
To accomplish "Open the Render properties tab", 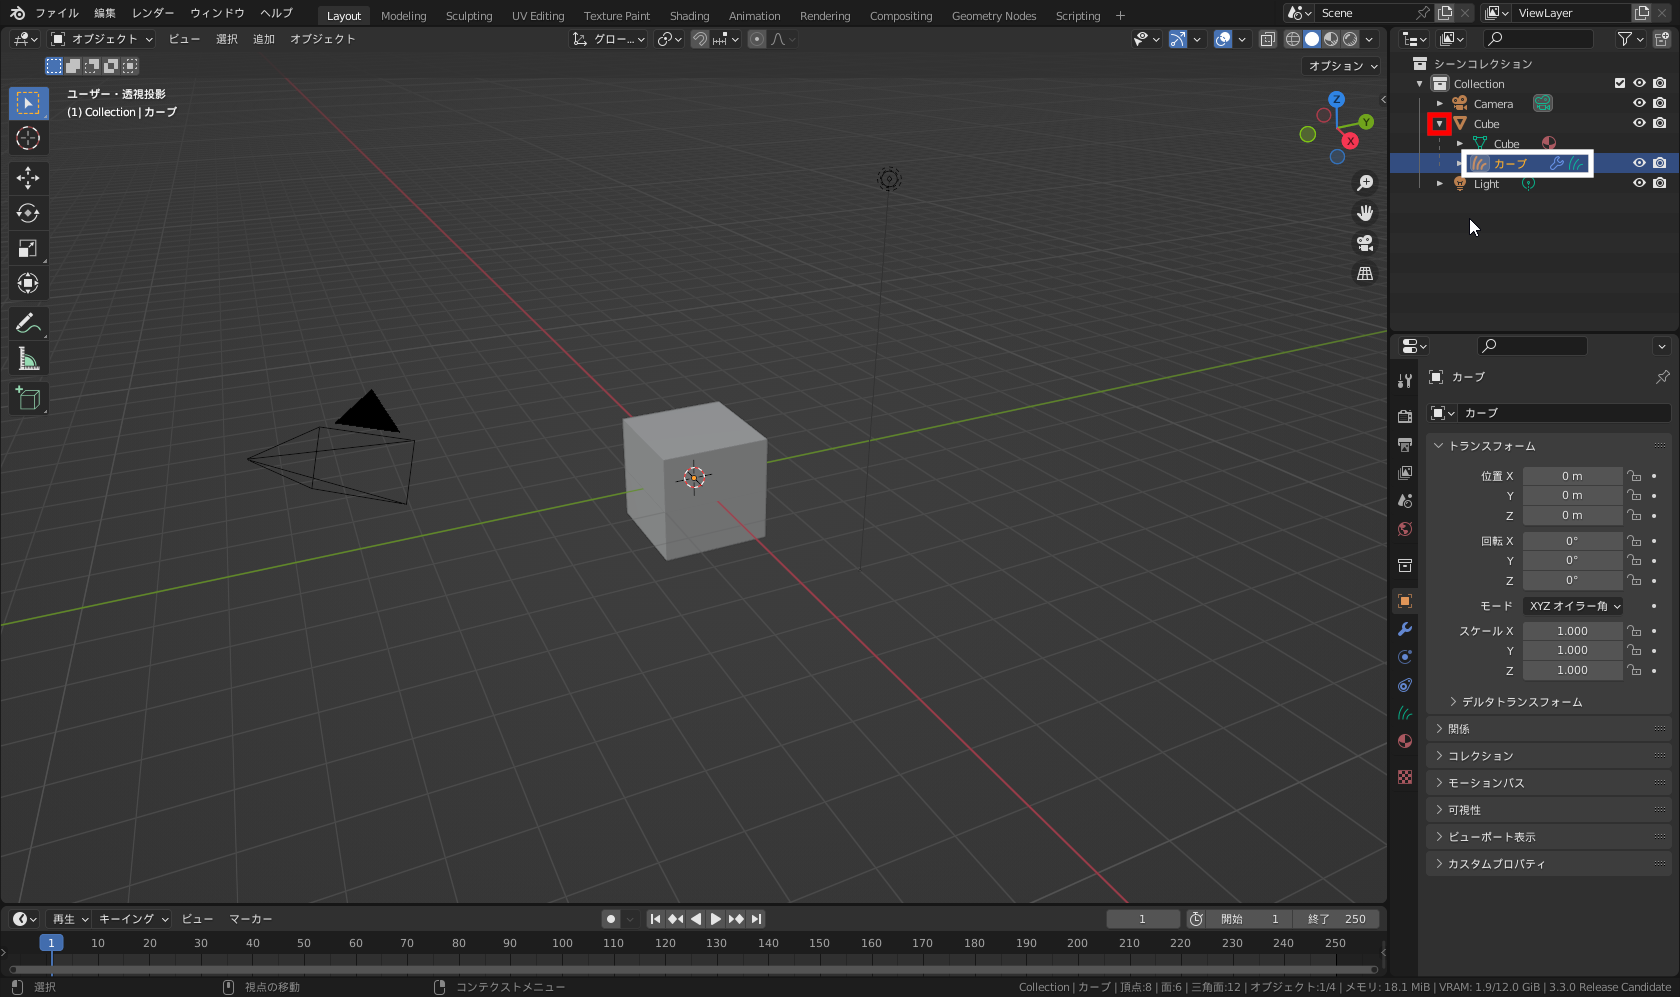I will [x=1405, y=416].
